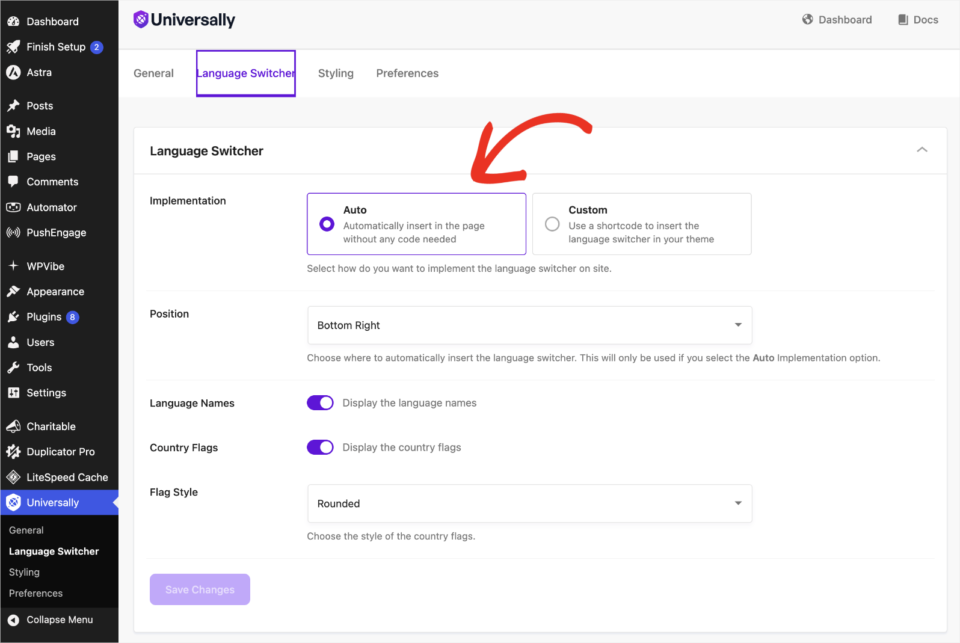Open Language Switcher submenu in sidebar
This screenshot has width=960, height=643.
[x=54, y=551]
